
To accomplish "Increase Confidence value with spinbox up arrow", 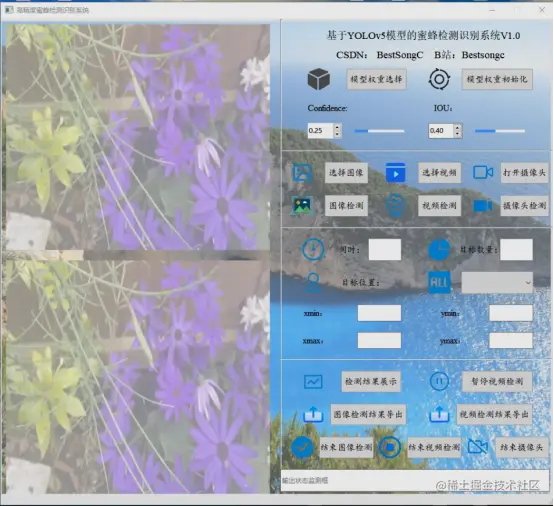I will click(x=337, y=127).
